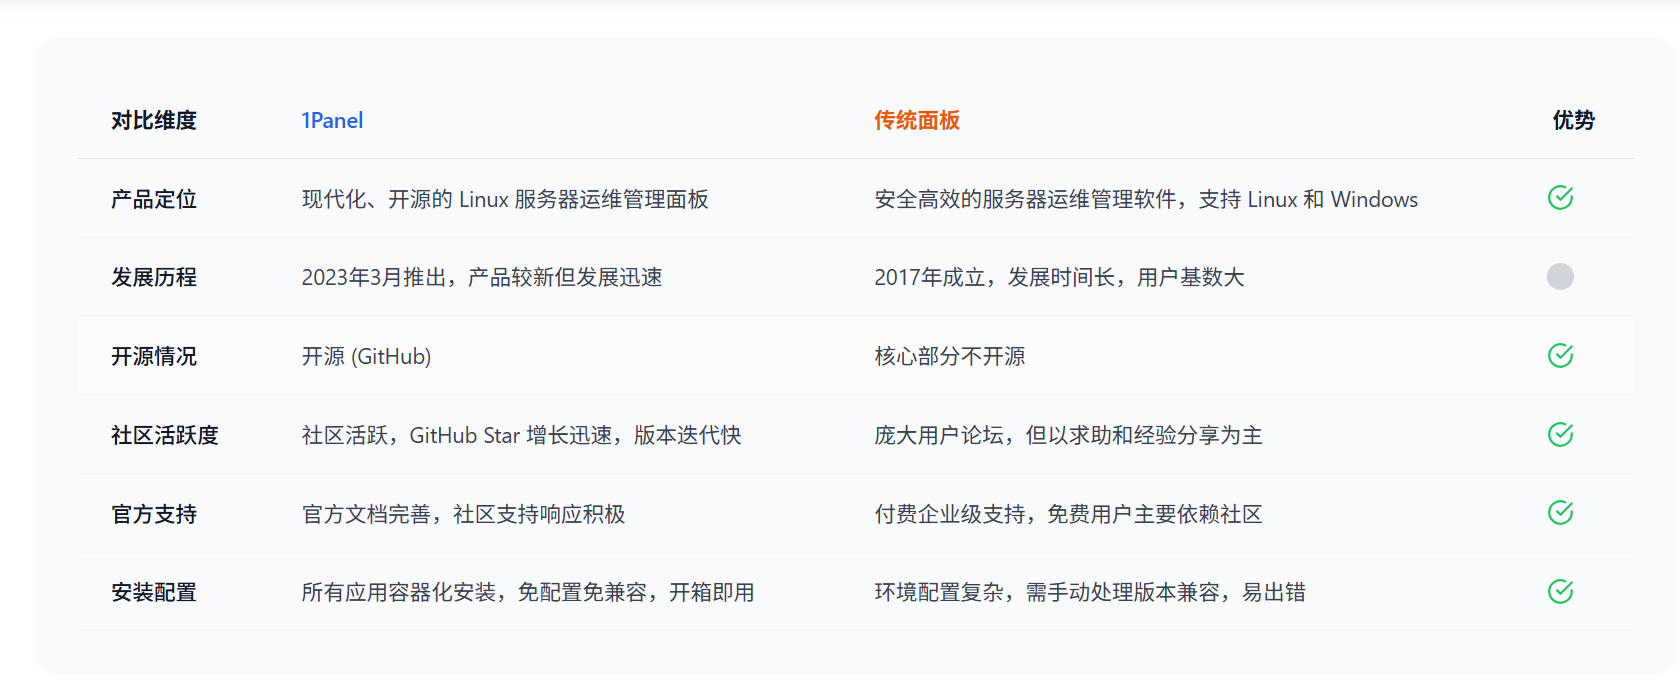The image size is (1680, 696).
Task: Click the 优势 column header
Action: (x=1573, y=121)
